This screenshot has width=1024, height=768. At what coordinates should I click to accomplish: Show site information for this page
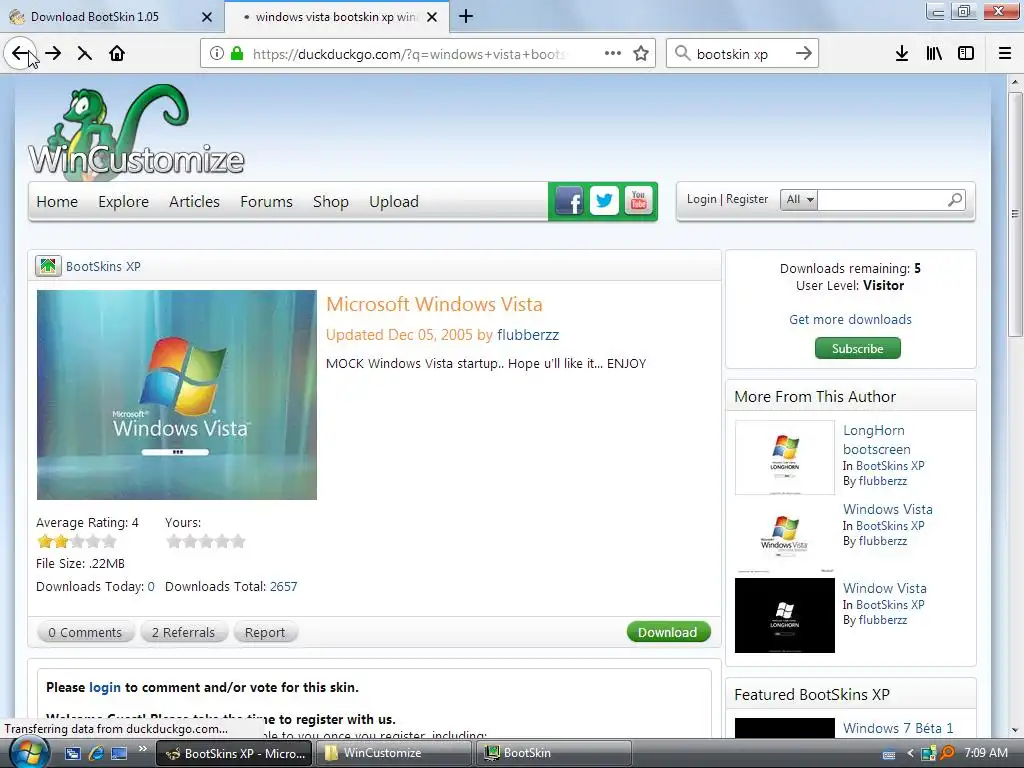click(217, 54)
